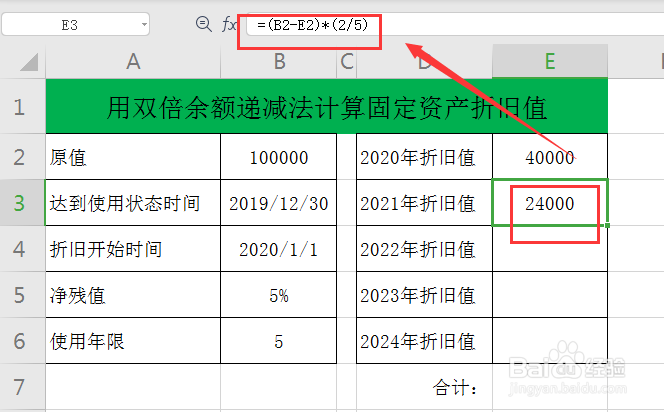664x412 pixels.
Task: Click cell 使用年限
Action: click(x=133, y=341)
